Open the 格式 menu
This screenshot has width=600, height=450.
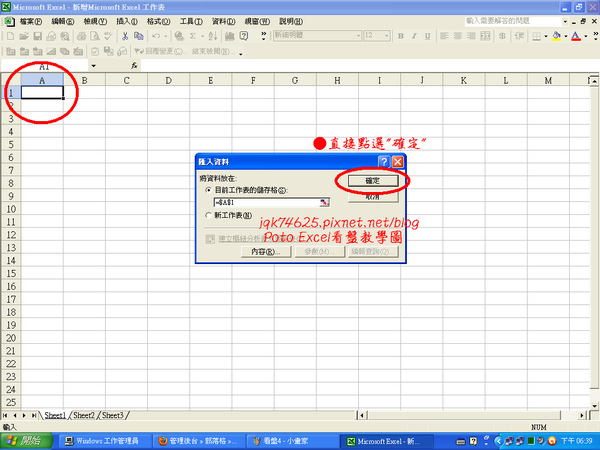158,21
